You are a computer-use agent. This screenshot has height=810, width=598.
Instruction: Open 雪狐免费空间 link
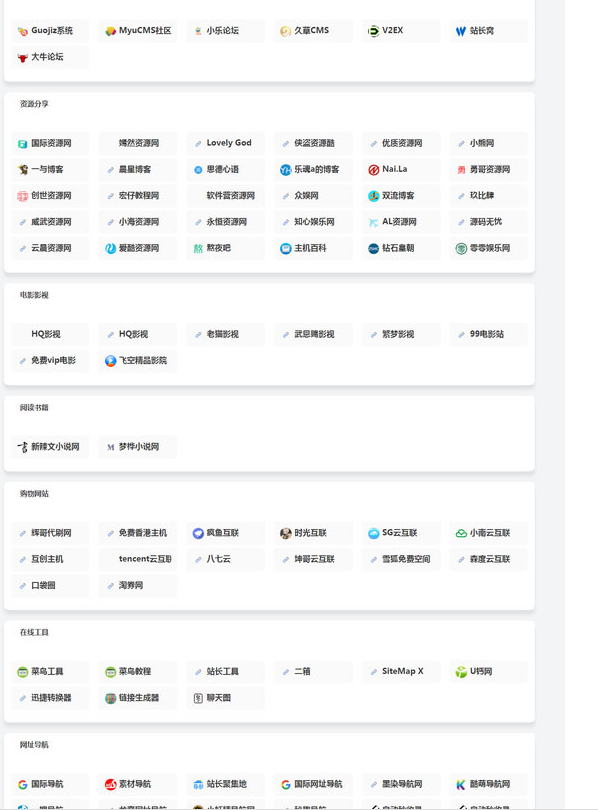point(406,559)
